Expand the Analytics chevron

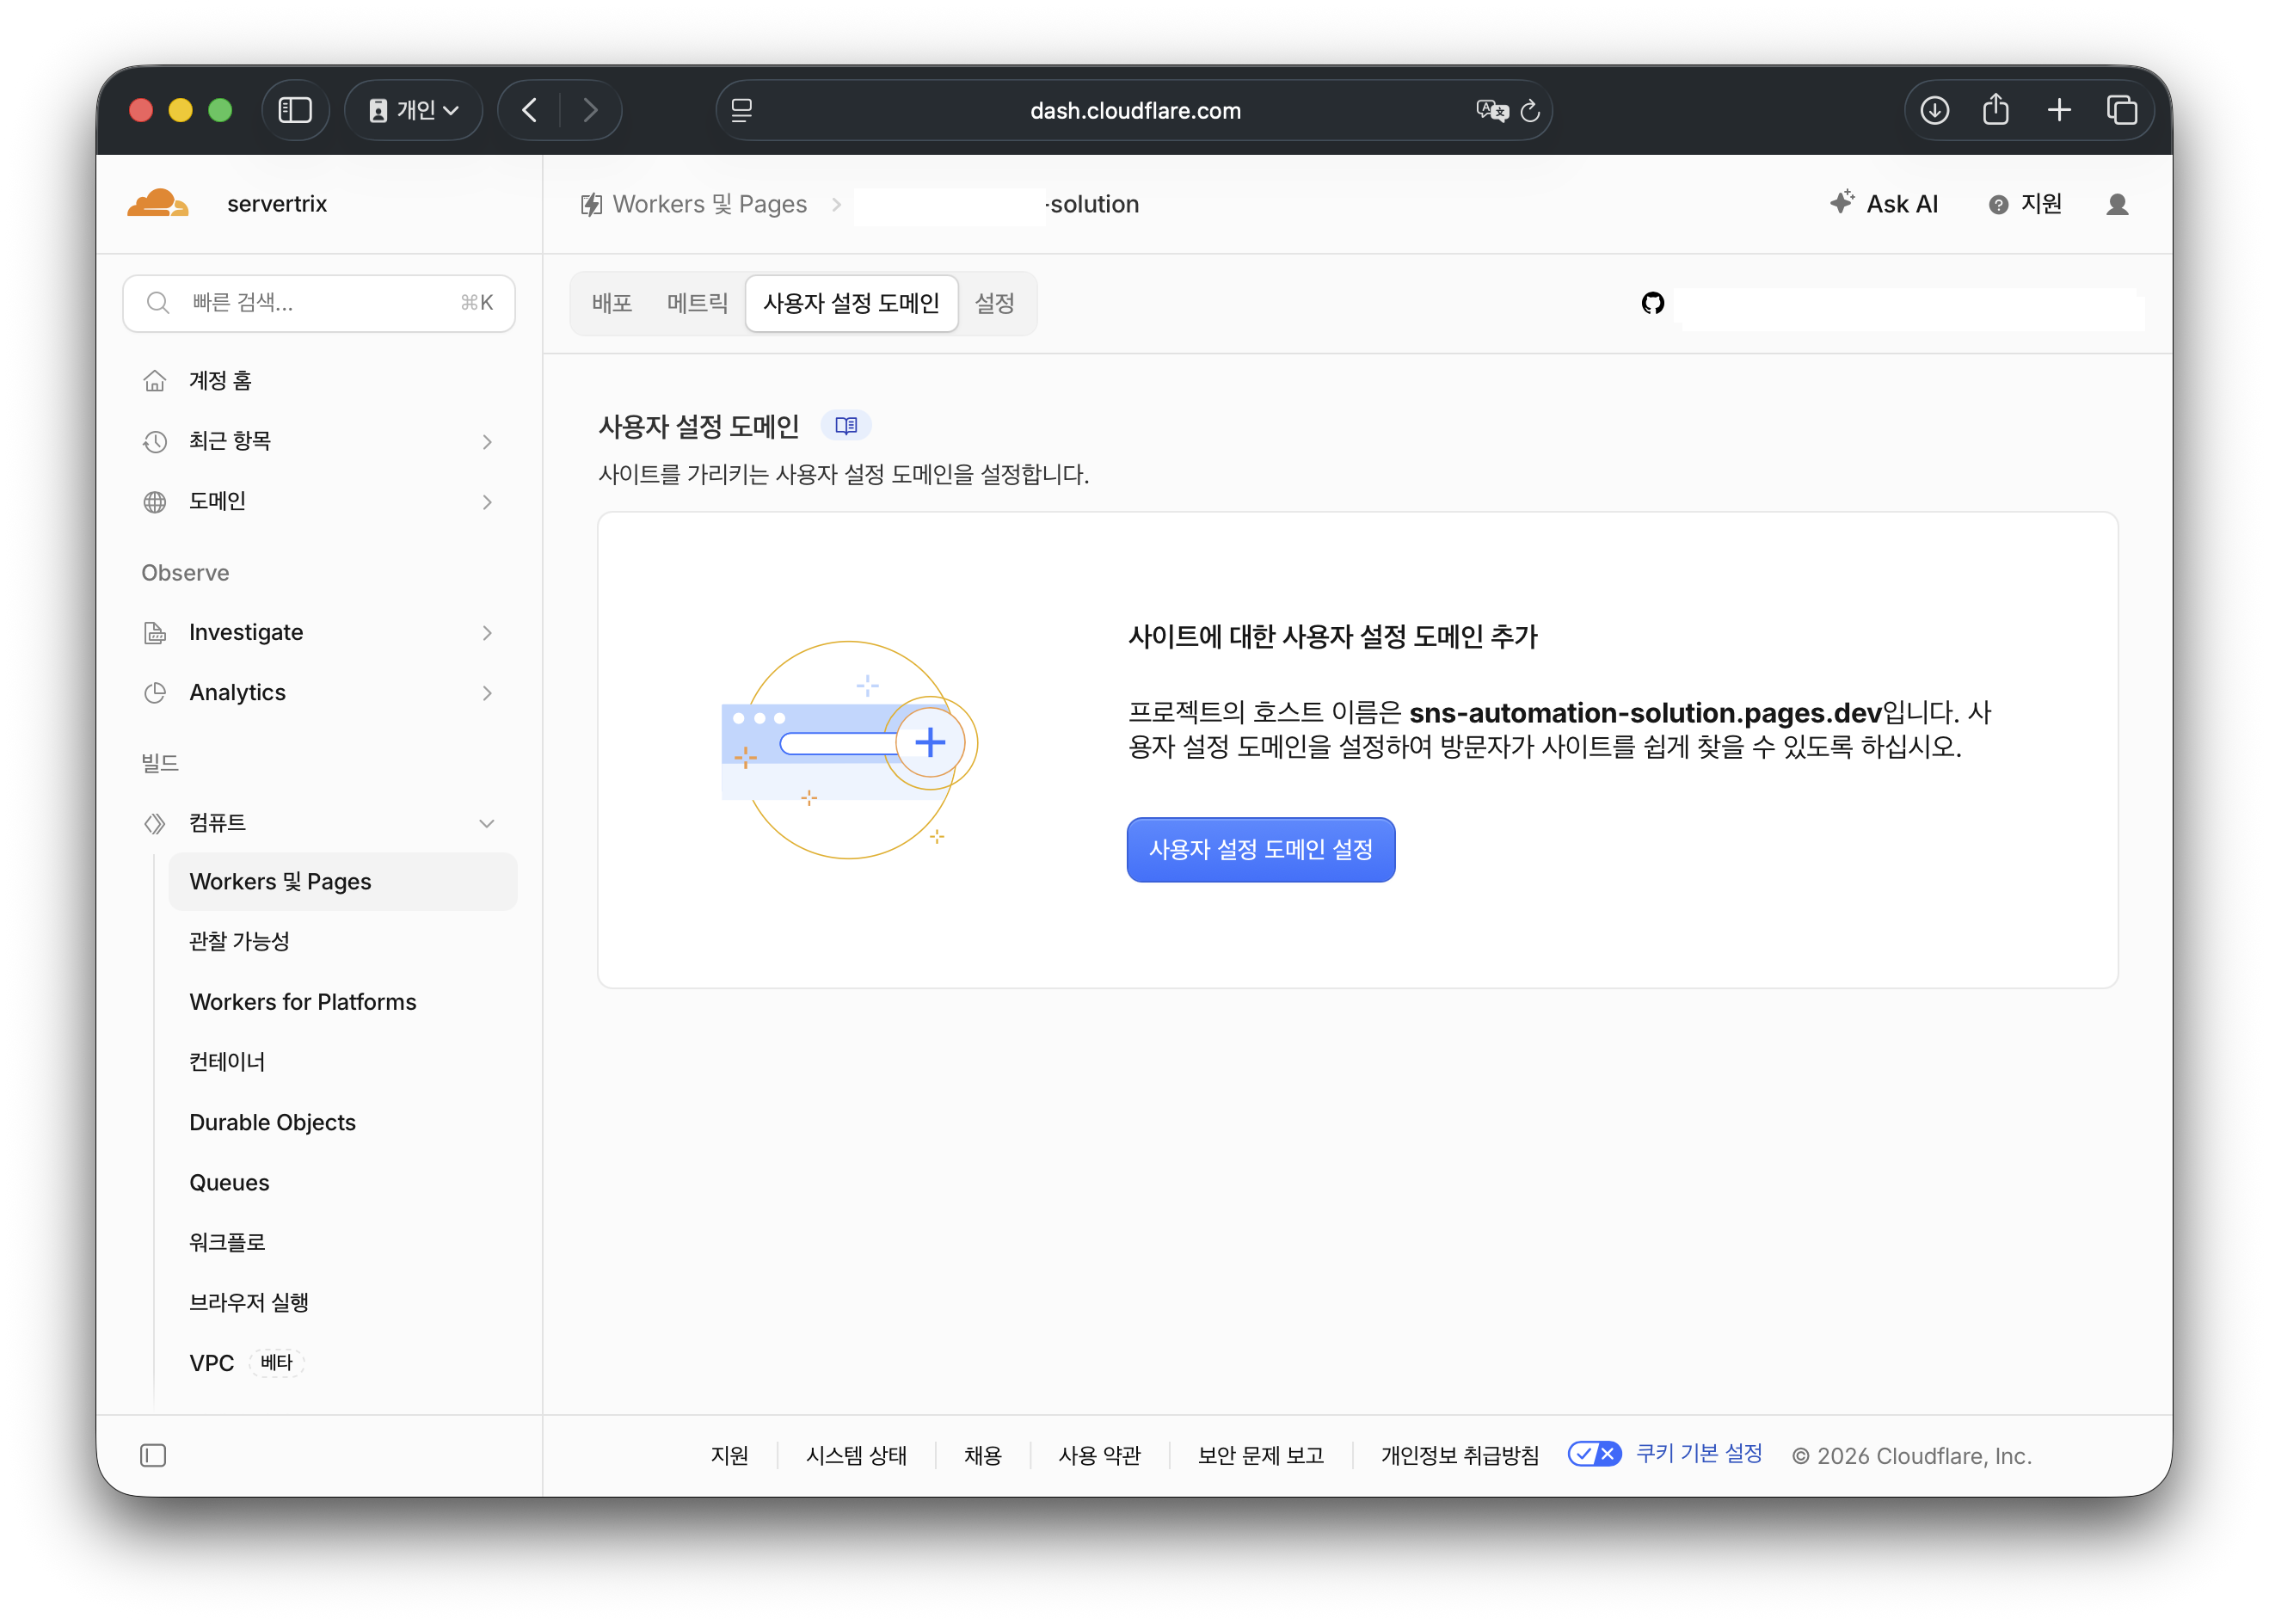pos(487,692)
